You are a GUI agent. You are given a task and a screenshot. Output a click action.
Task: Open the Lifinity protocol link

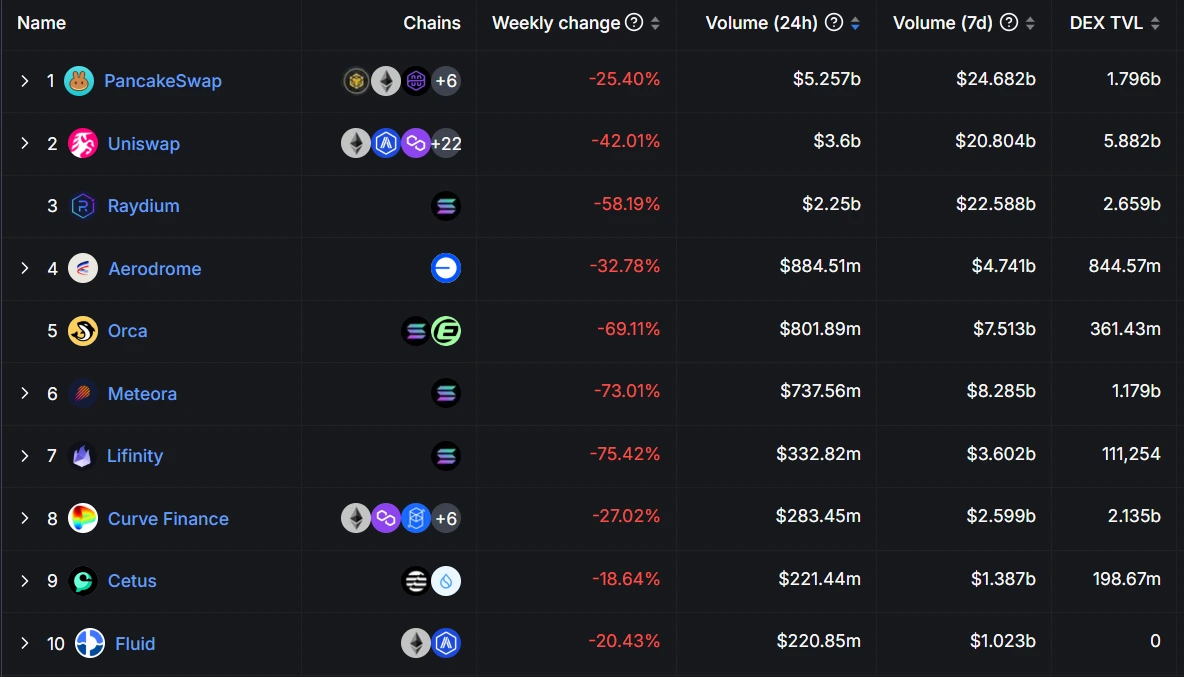point(135,456)
